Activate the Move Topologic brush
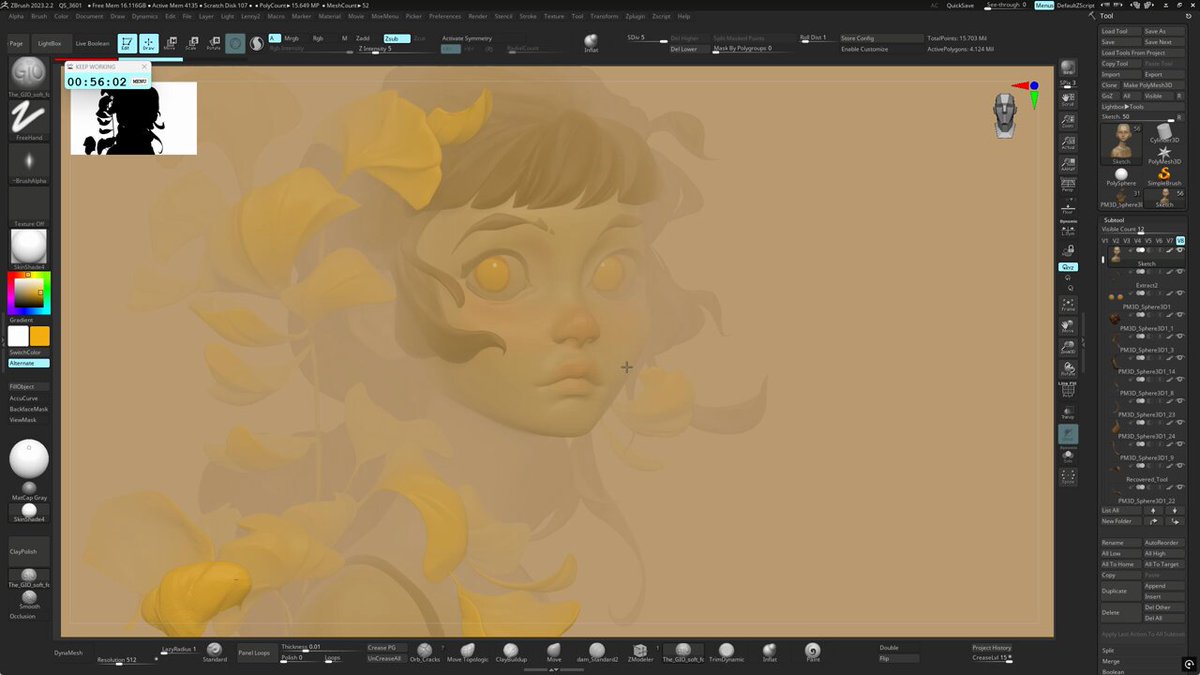1200x675 pixels. [x=468, y=650]
